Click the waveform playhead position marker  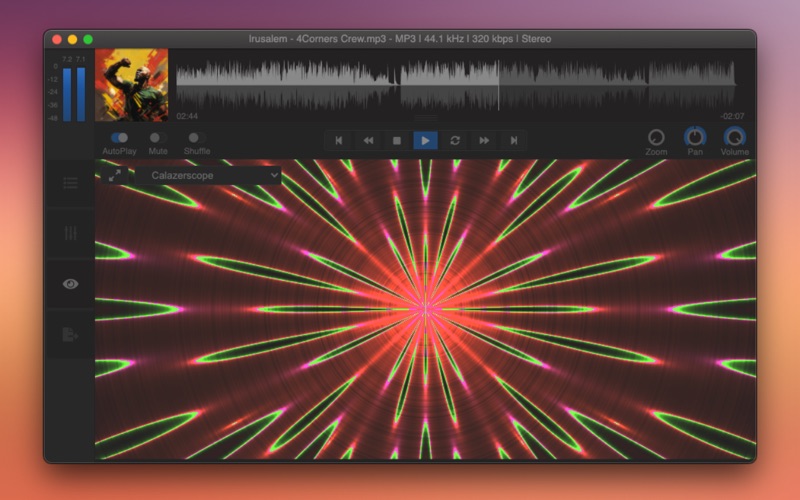(x=498, y=85)
